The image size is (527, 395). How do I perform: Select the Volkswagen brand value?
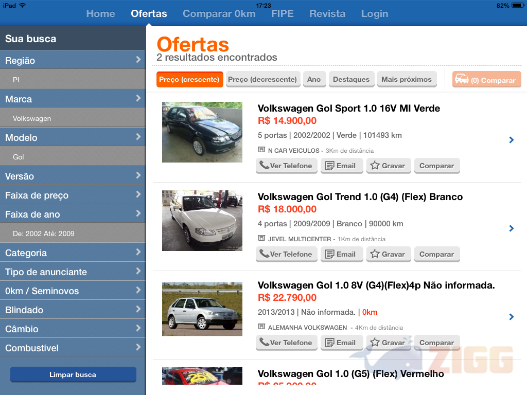(x=73, y=118)
